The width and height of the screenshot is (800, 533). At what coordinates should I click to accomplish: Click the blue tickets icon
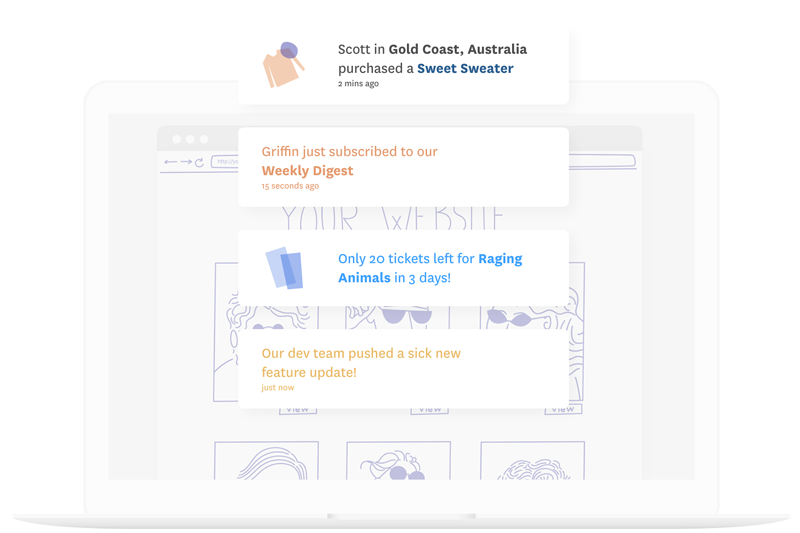[284, 268]
